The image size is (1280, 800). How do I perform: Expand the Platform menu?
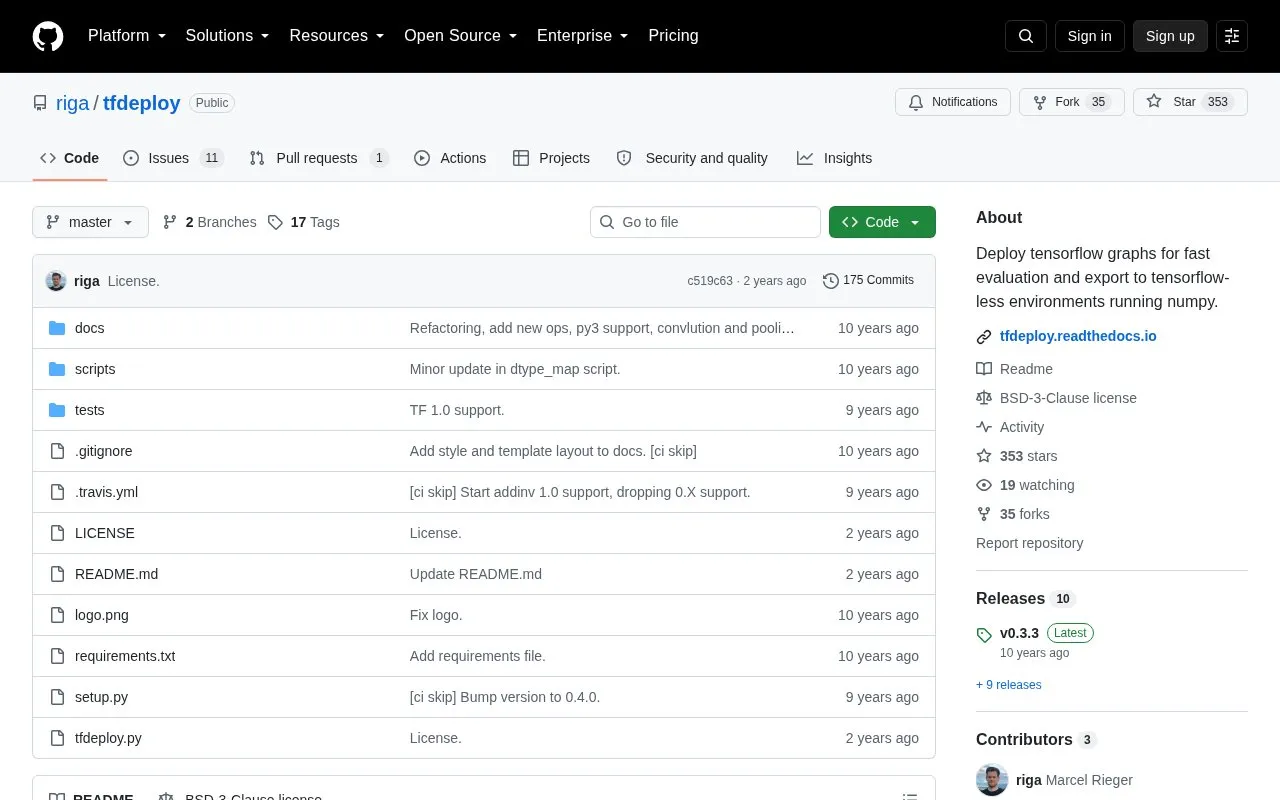tap(127, 36)
